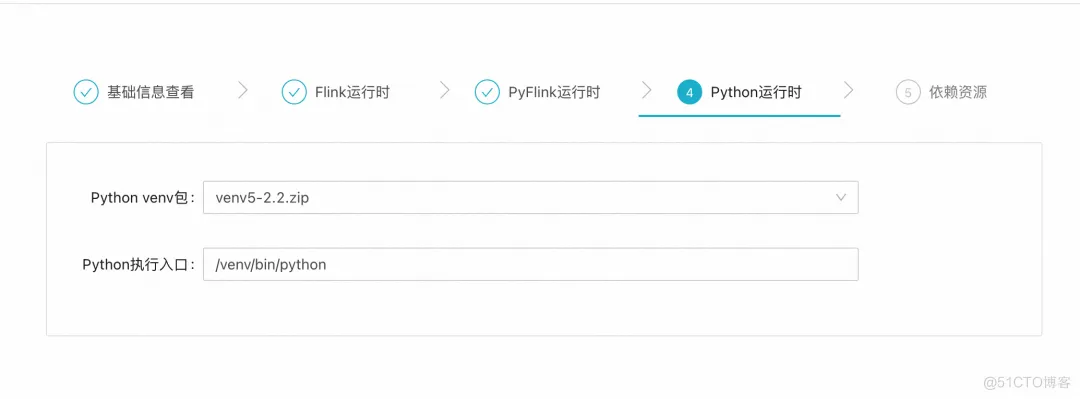This screenshot has width=1080, height=399.
Task: Click the number 4 step circle
Action: (689, 92)
